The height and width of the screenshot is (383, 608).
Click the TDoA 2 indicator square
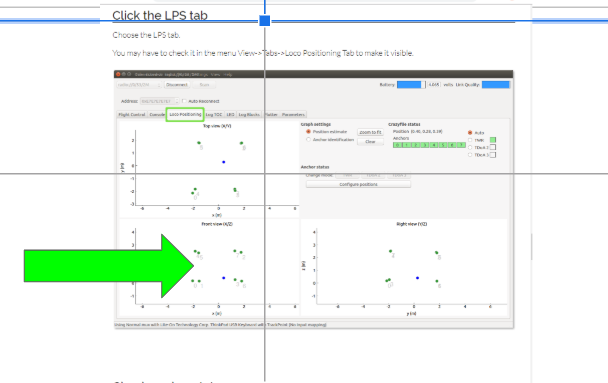493,147
